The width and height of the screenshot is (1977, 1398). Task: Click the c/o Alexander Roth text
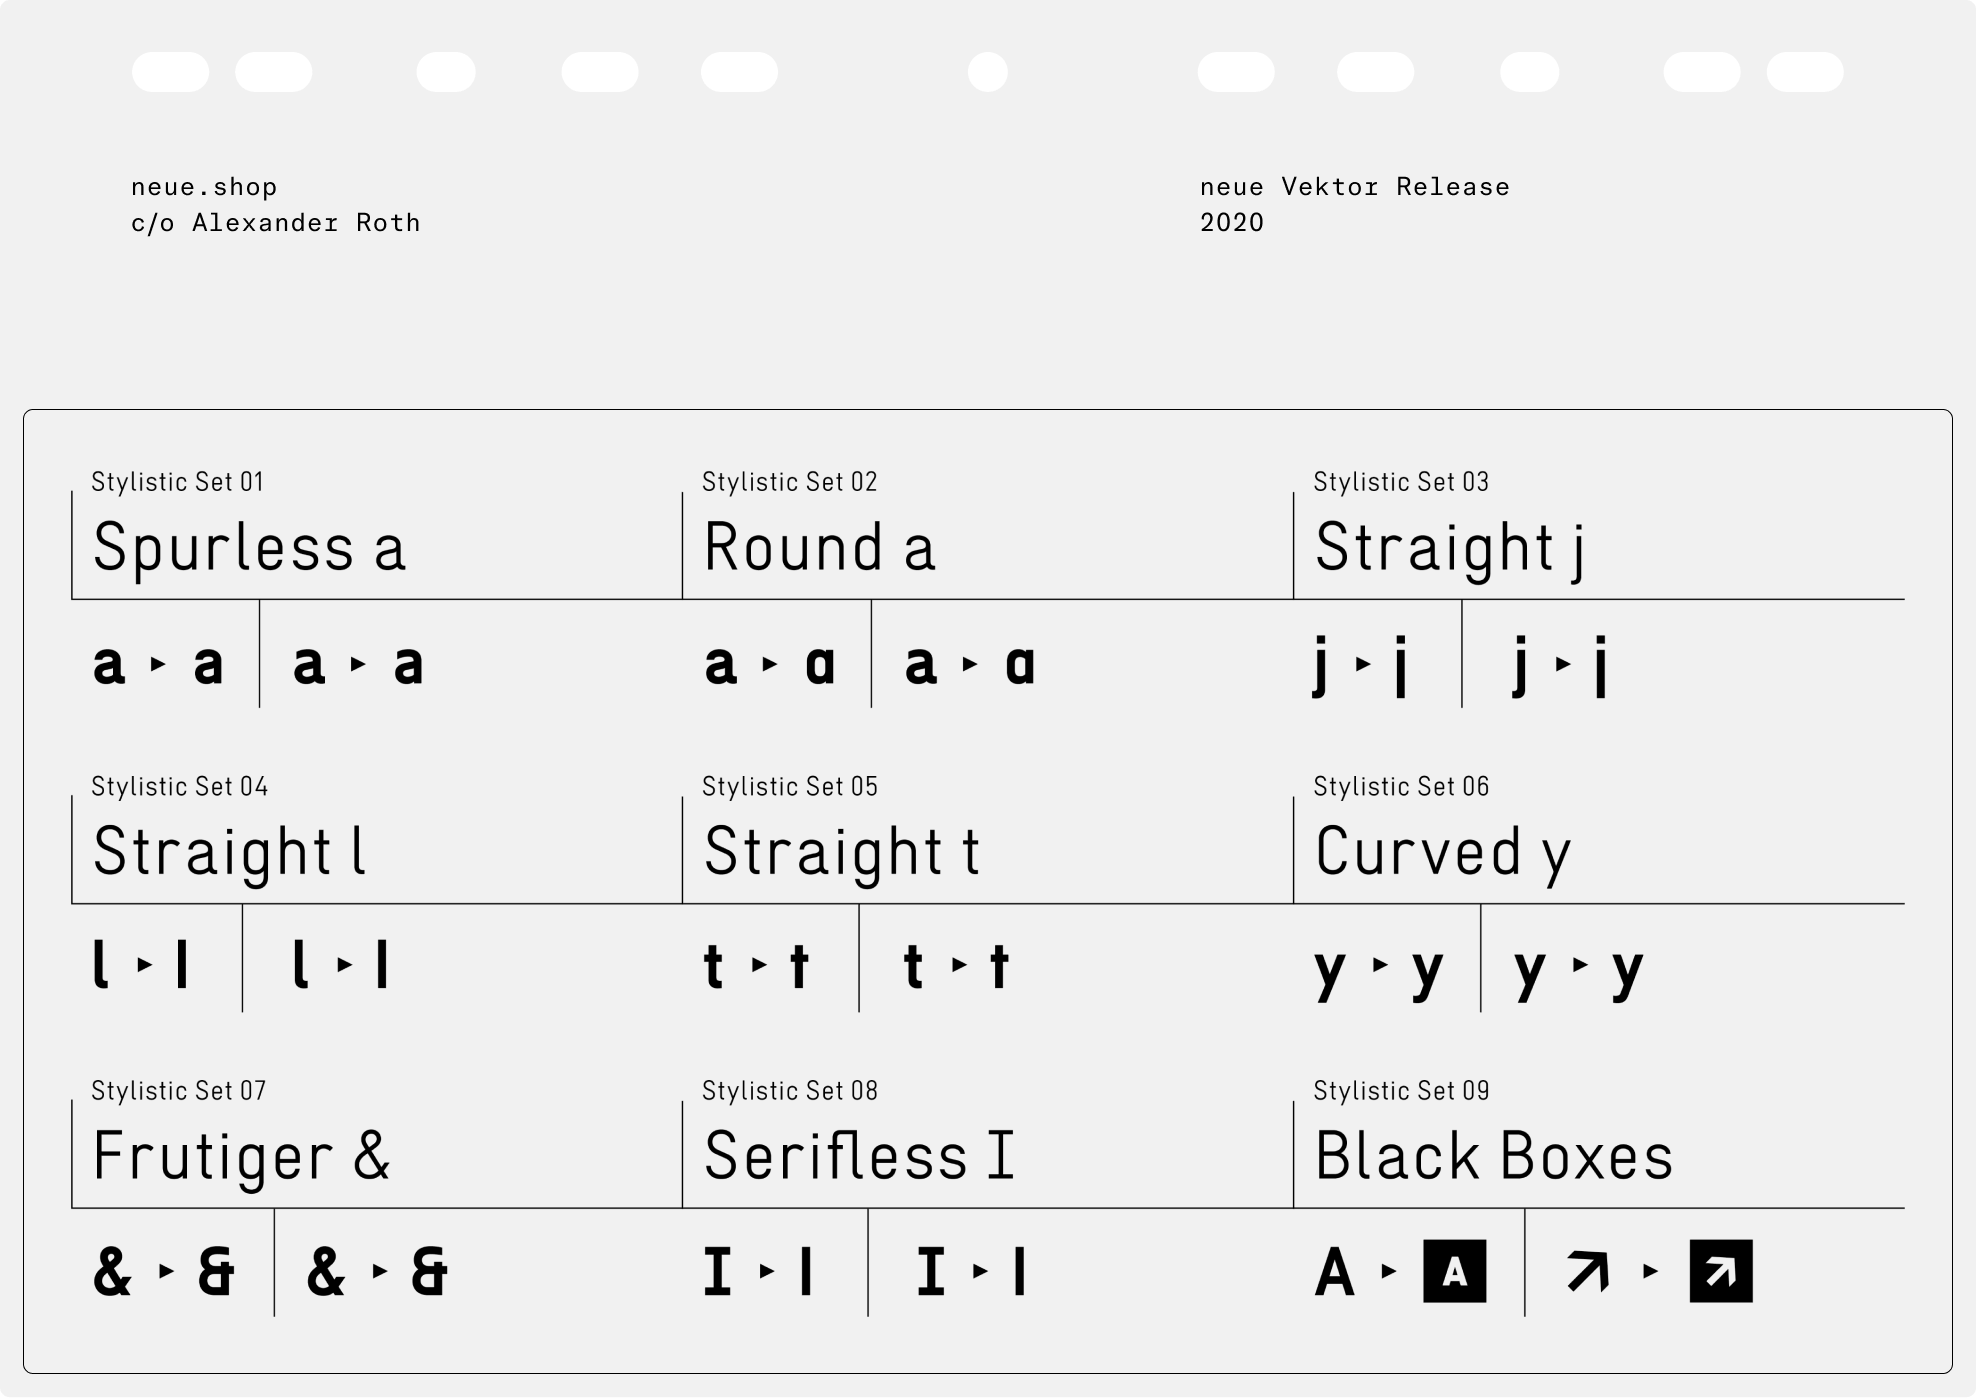(275, 223)
